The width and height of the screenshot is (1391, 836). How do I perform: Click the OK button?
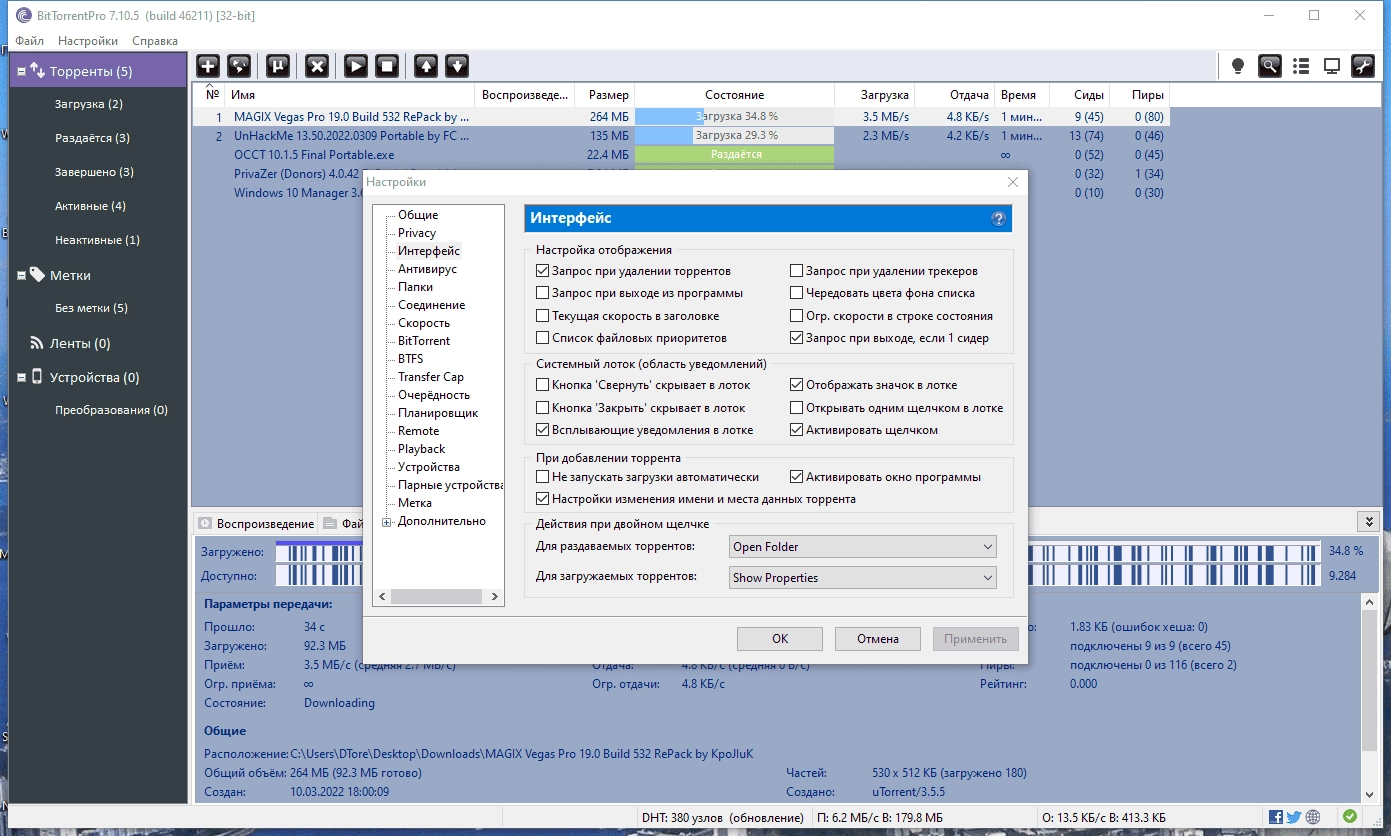click(x=780, y=639)
